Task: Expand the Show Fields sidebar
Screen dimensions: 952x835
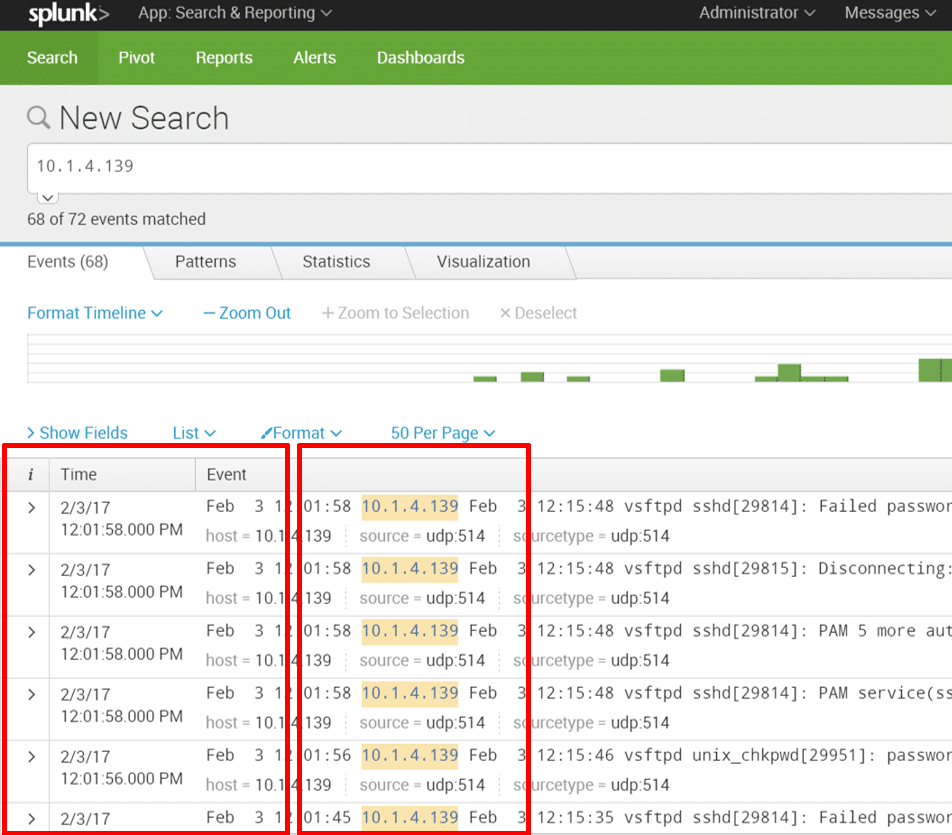Action: click(77, 433)
